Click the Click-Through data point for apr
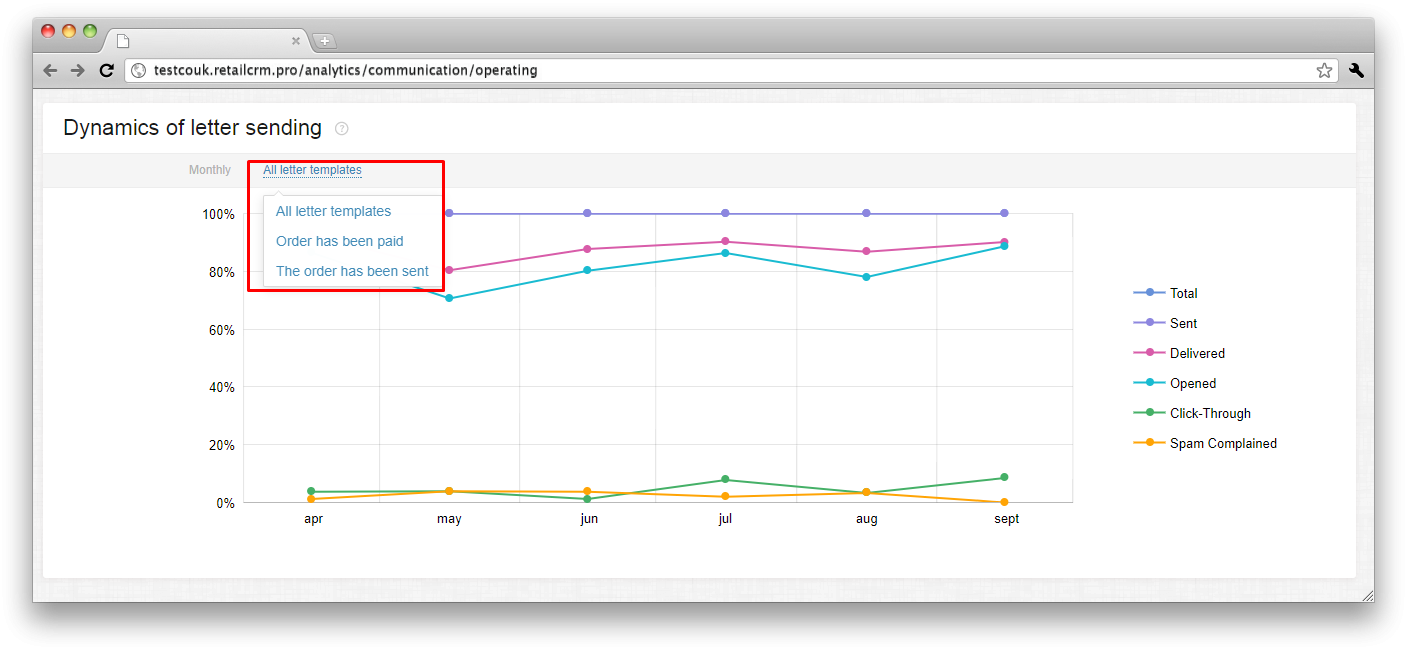 (x=311, y=491)
